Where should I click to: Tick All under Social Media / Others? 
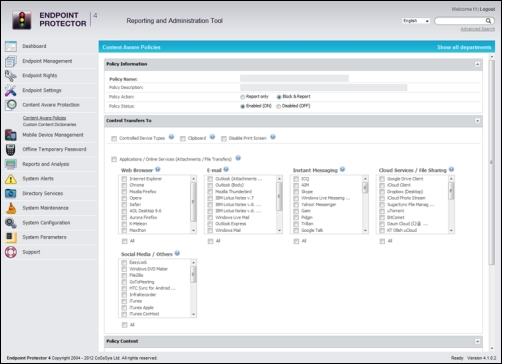124,325
